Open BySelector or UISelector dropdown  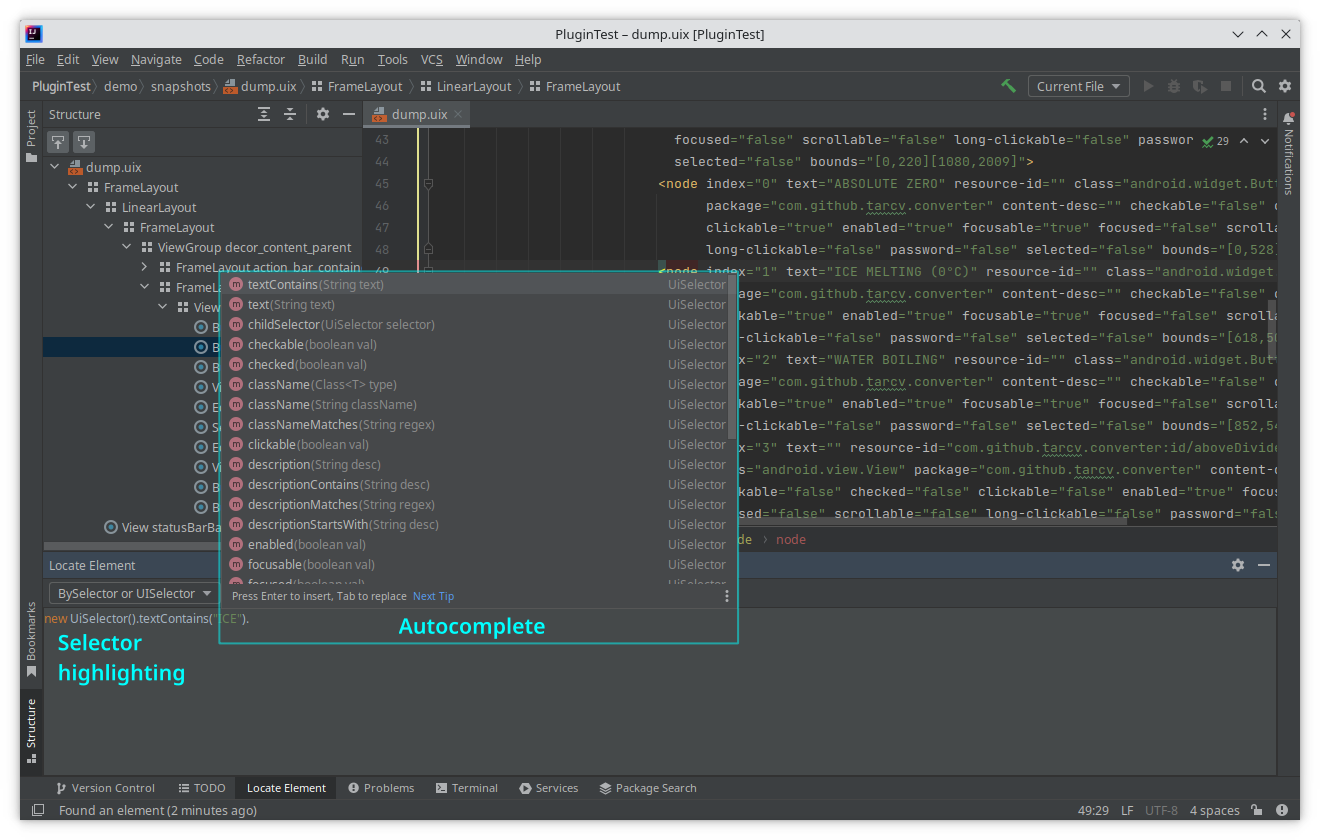pos(134,593)
